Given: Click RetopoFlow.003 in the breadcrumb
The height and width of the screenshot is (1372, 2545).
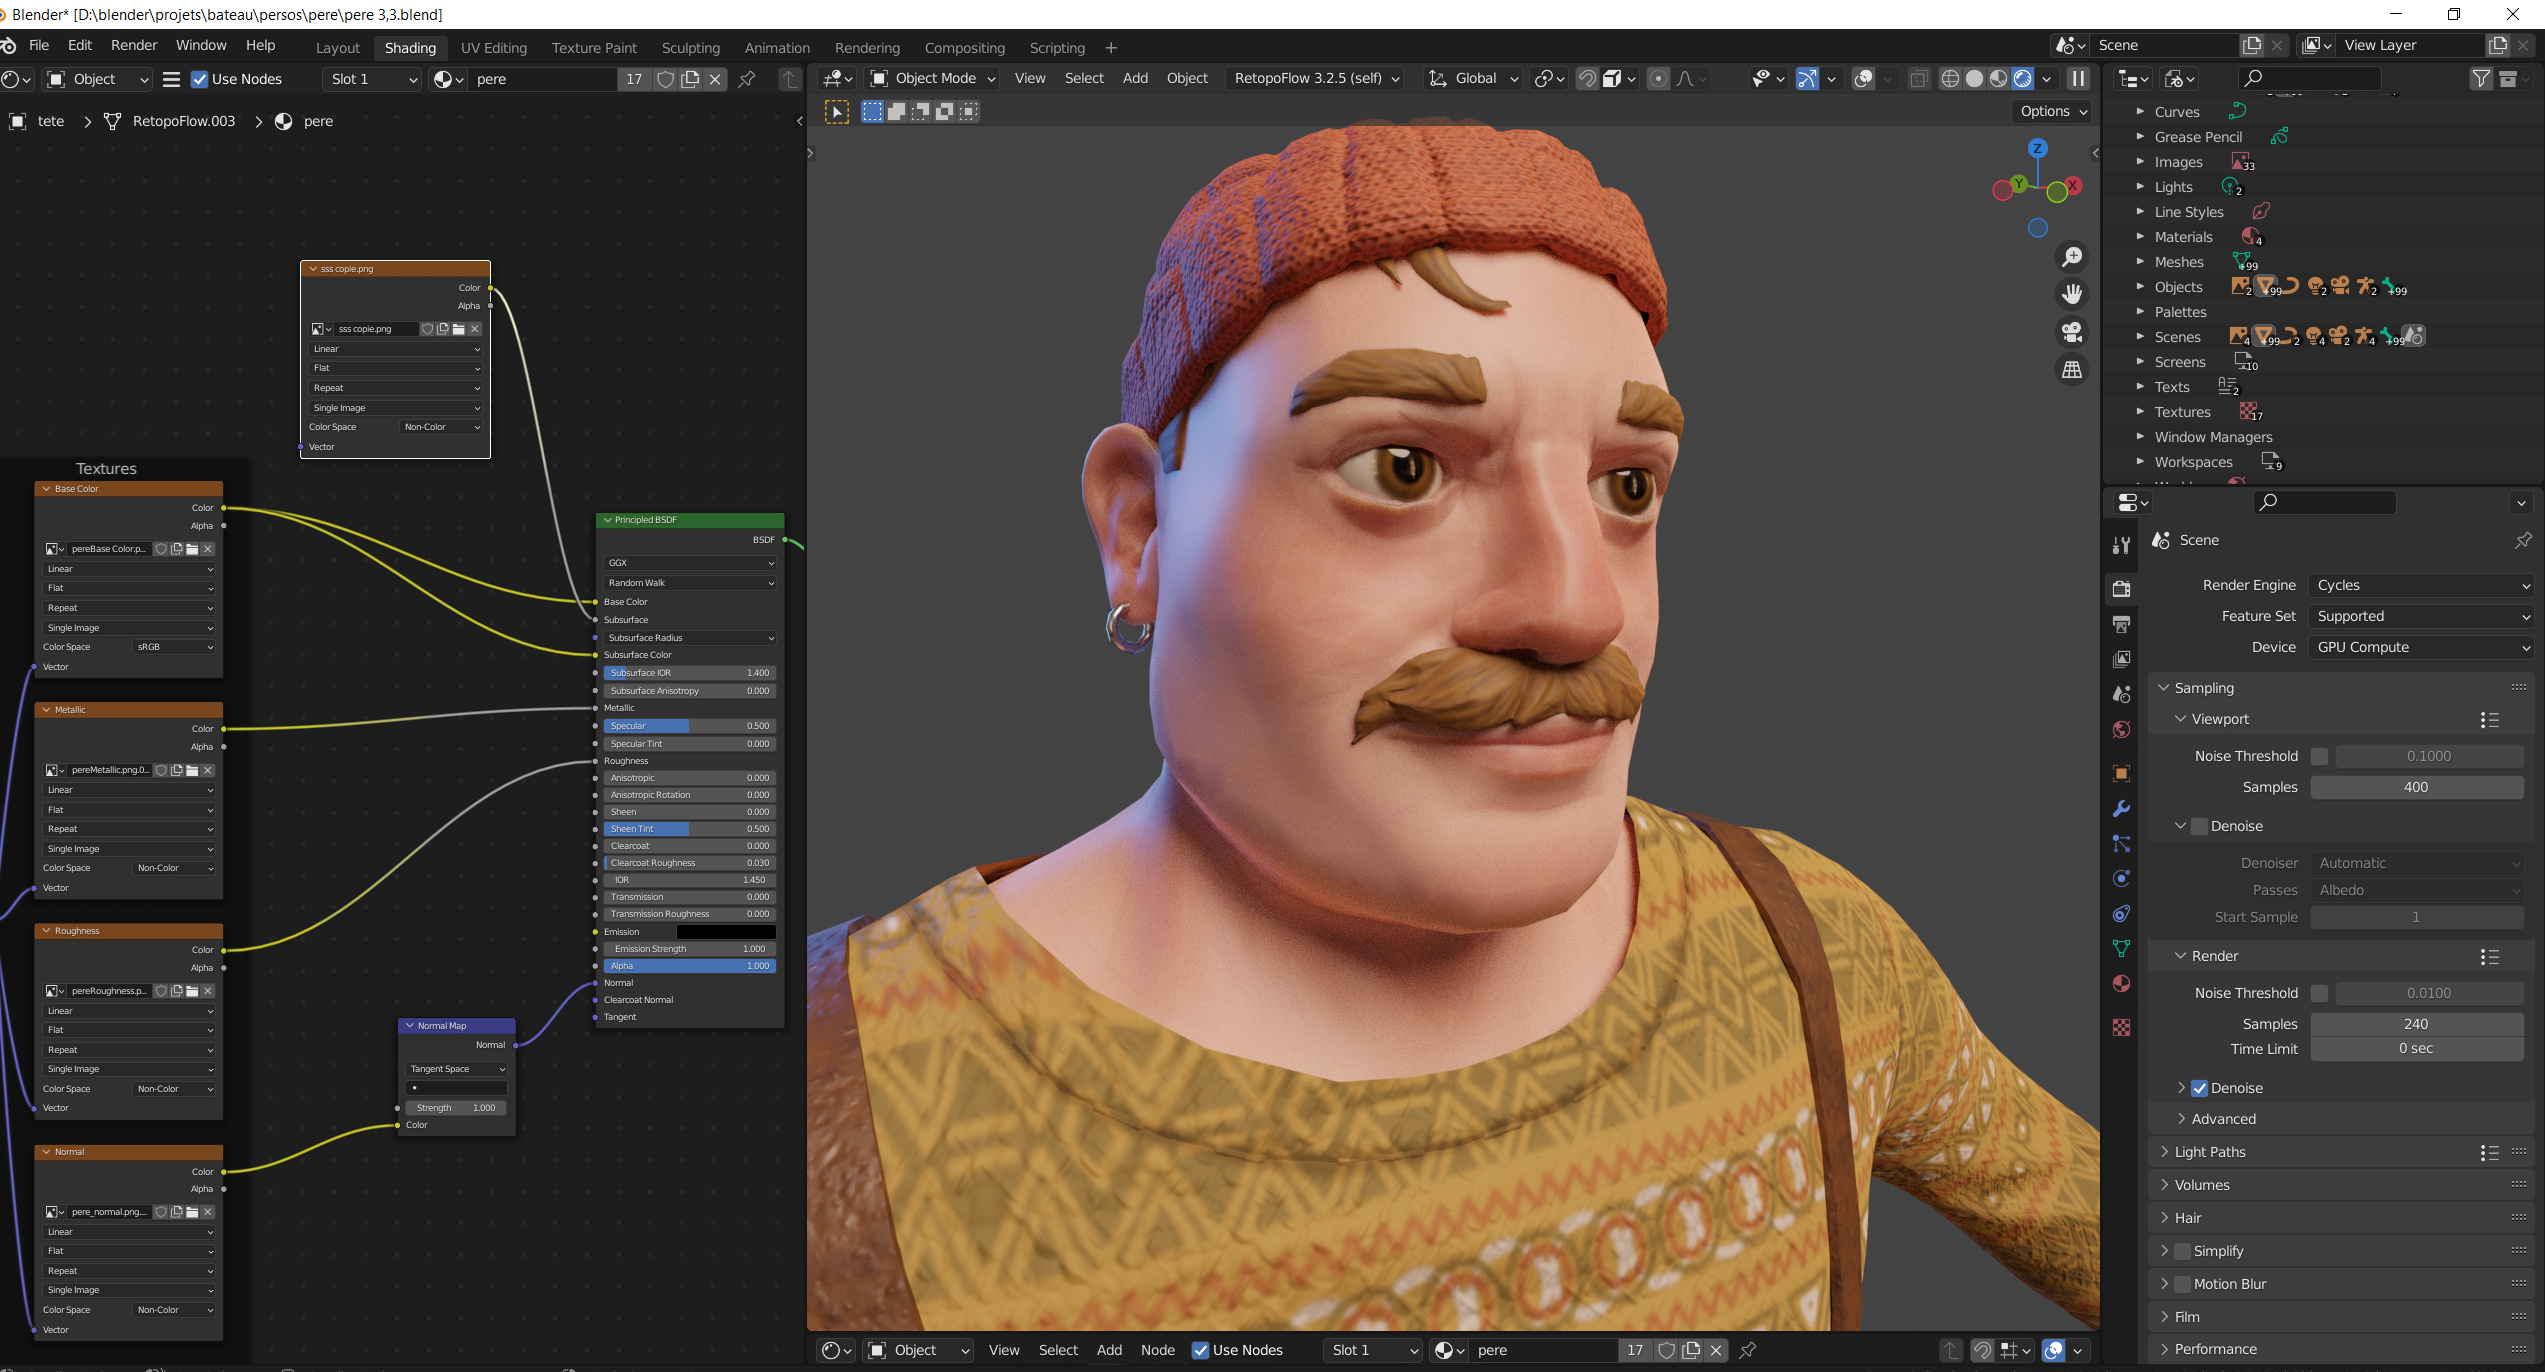Looking at the screenshot, I should pyautogui.click(x=184, y=121).
